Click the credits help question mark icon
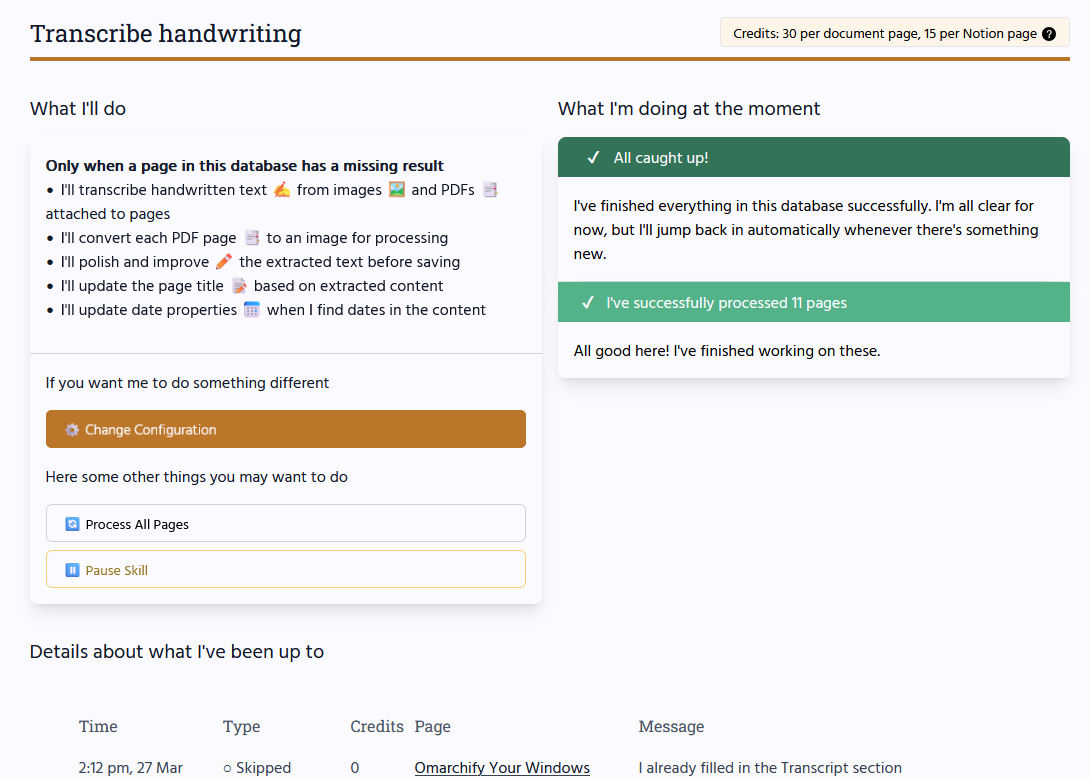This screenshot has height=779, width=1089. (x=1049, y=34)
